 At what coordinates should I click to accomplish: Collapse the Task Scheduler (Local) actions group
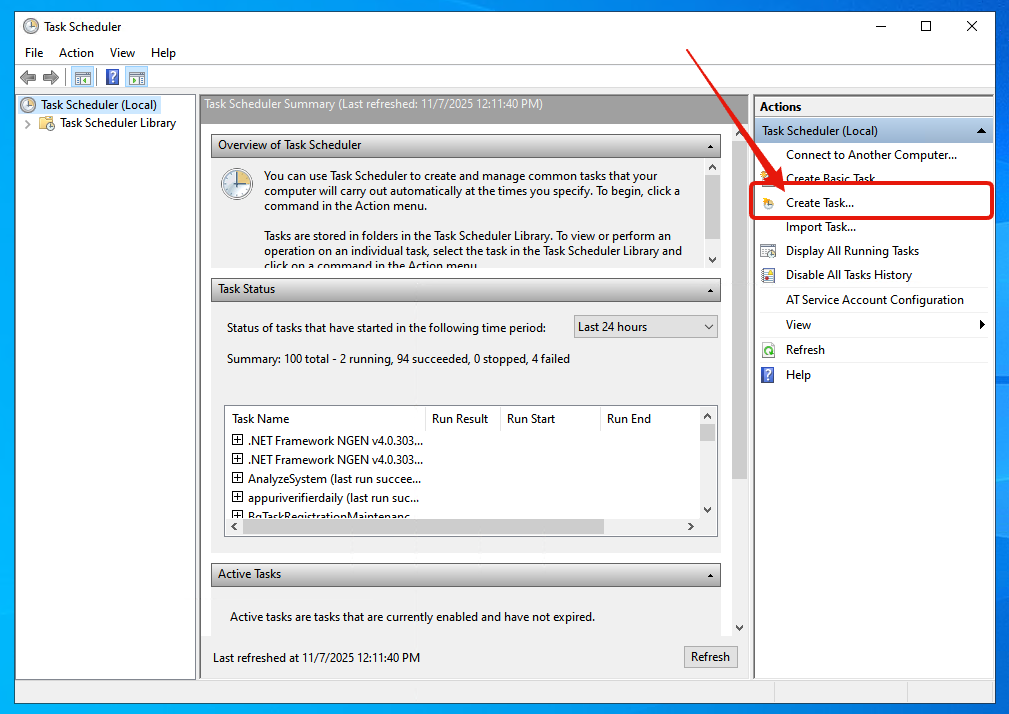click(x=981, y=131)
